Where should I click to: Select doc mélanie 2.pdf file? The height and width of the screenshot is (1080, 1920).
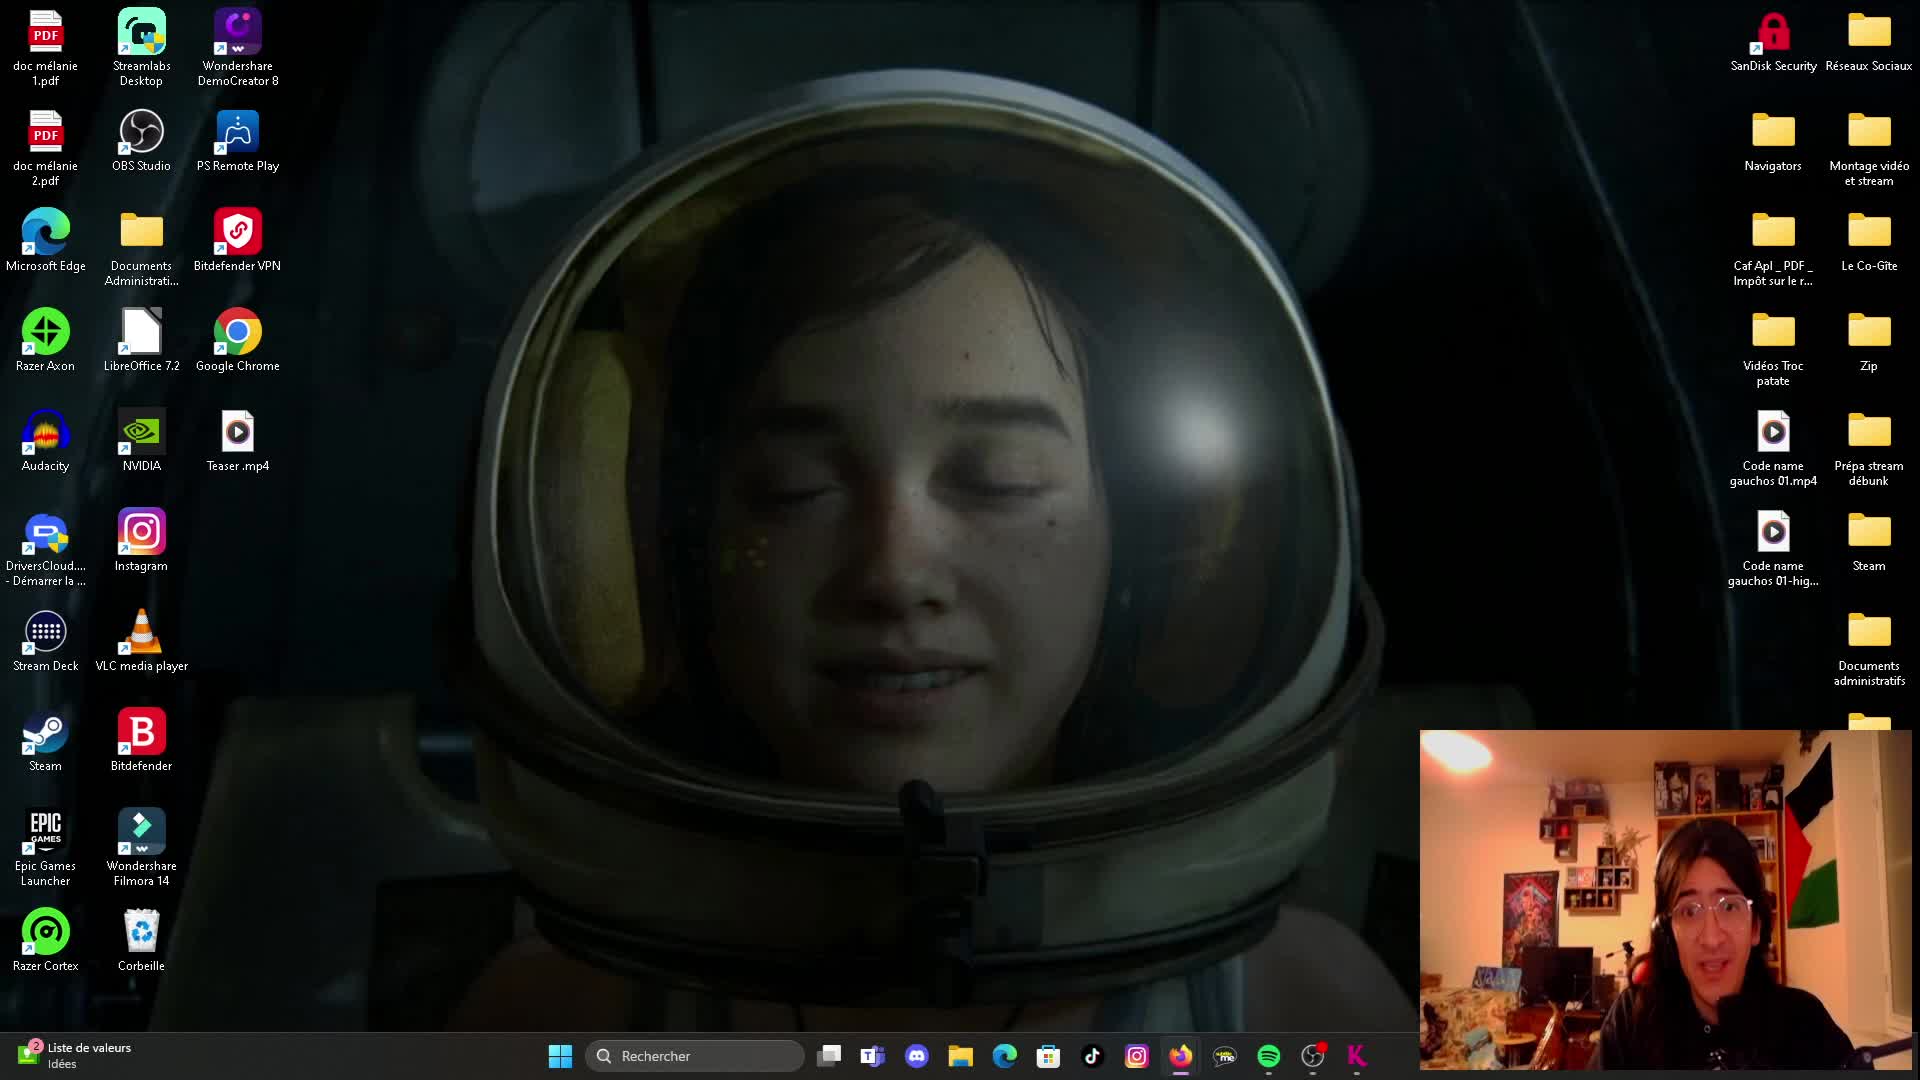(x=45, y=147)
